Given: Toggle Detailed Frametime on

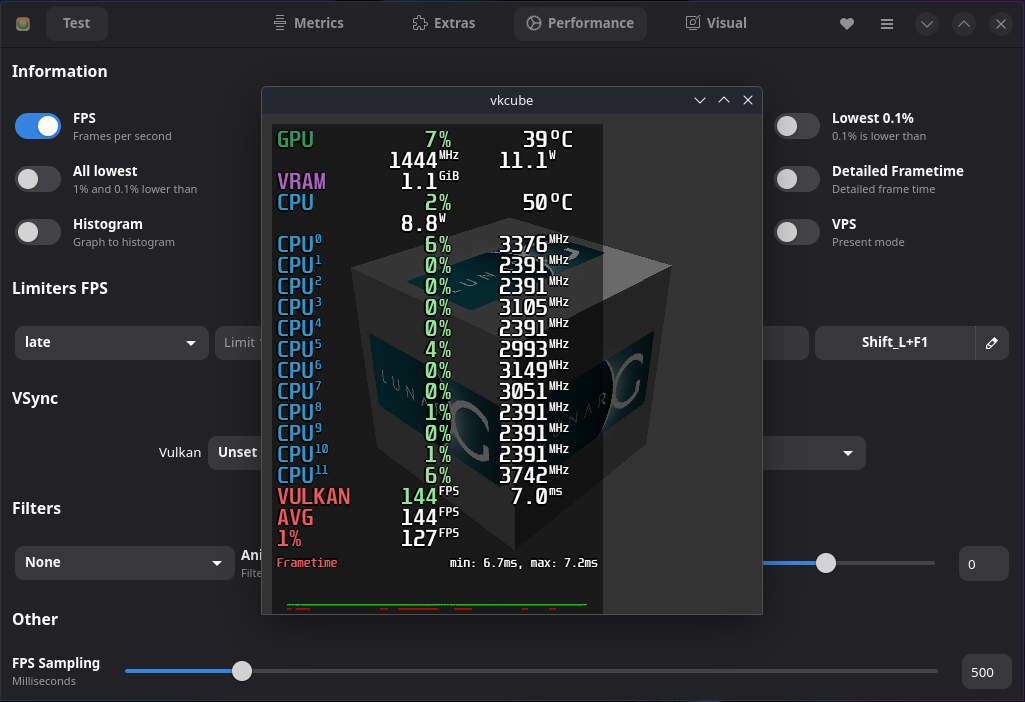Looking at the screenshot, I should pyautogui.click(x=797, y=179).
